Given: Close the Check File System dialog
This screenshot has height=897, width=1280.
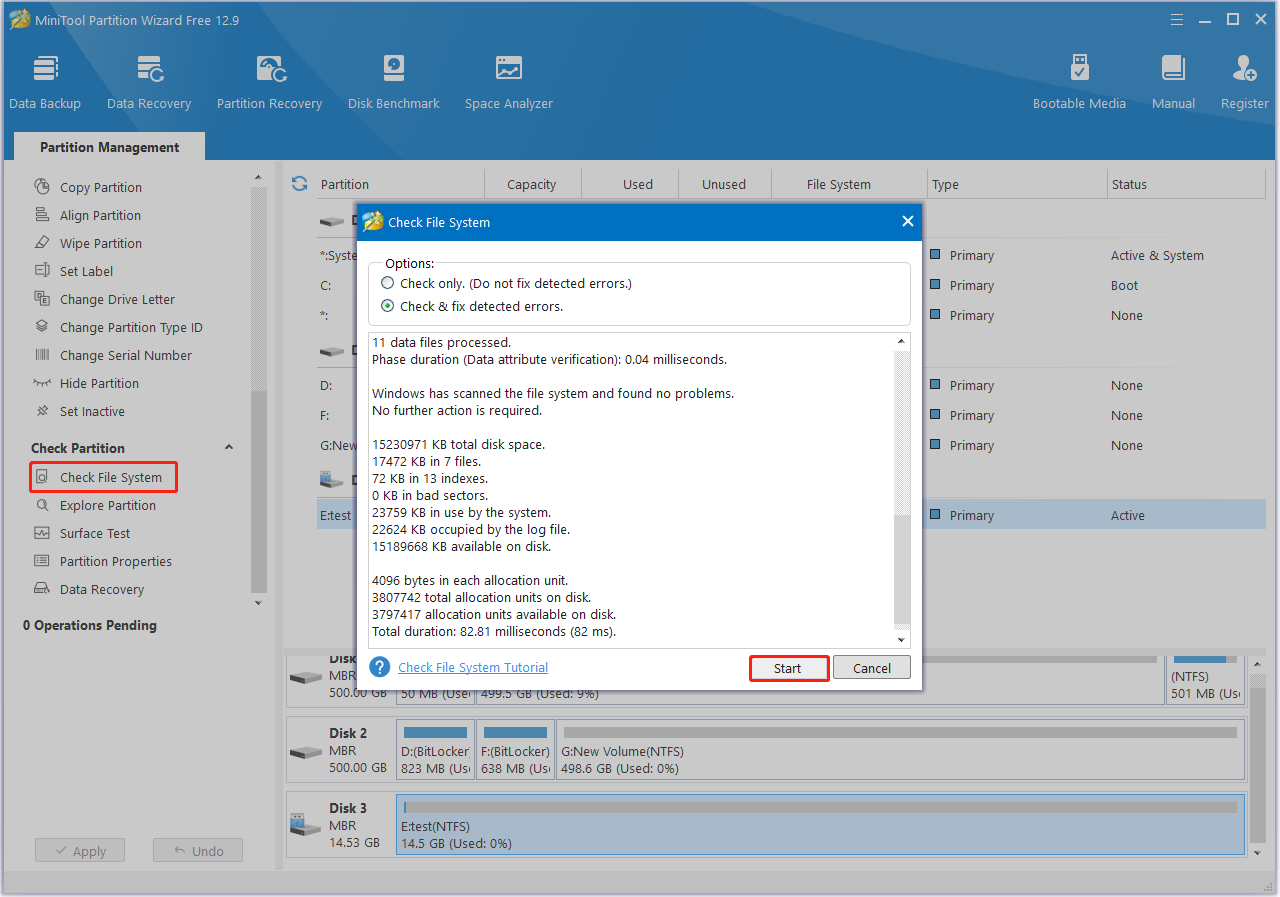Looking at the screenshot, I should point(907,221).
